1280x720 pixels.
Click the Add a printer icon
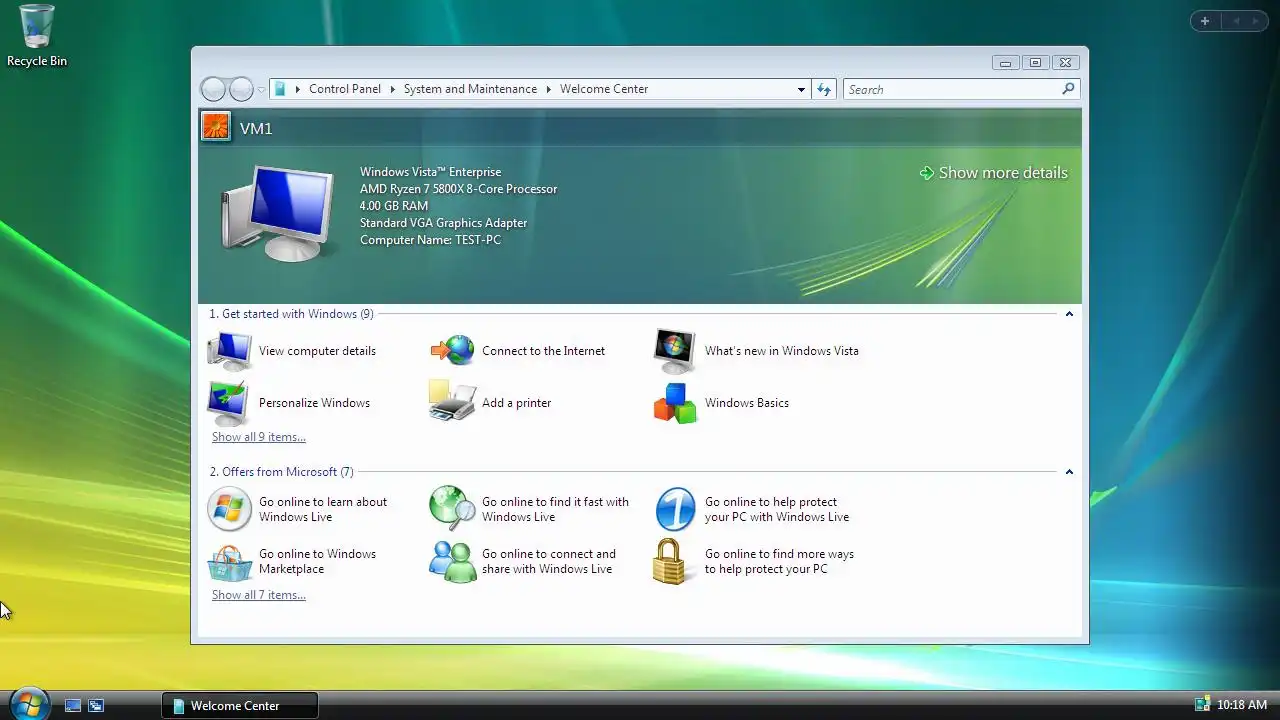[453, 401]
